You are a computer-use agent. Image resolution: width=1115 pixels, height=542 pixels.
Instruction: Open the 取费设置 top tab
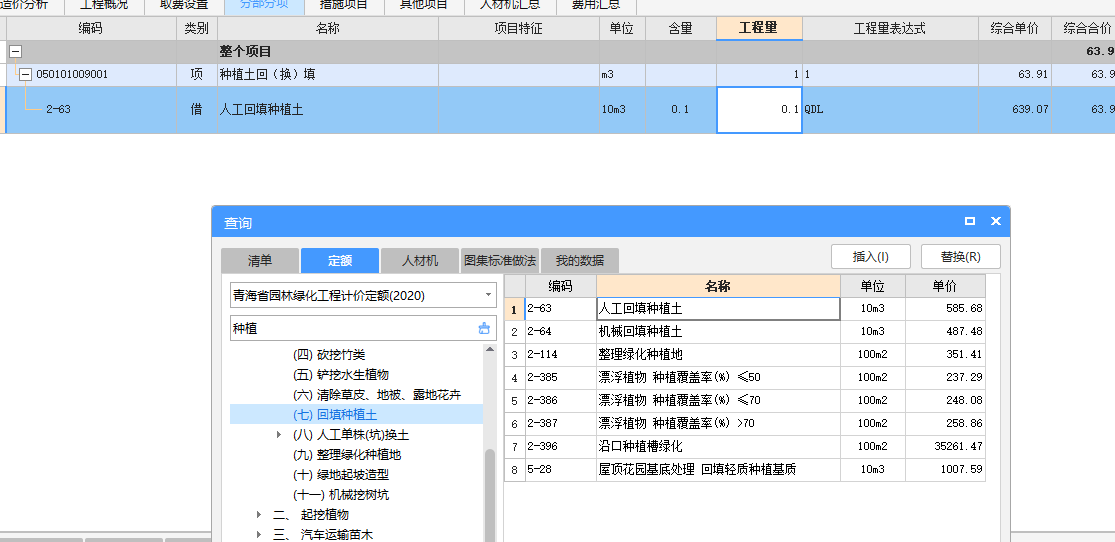184,5
